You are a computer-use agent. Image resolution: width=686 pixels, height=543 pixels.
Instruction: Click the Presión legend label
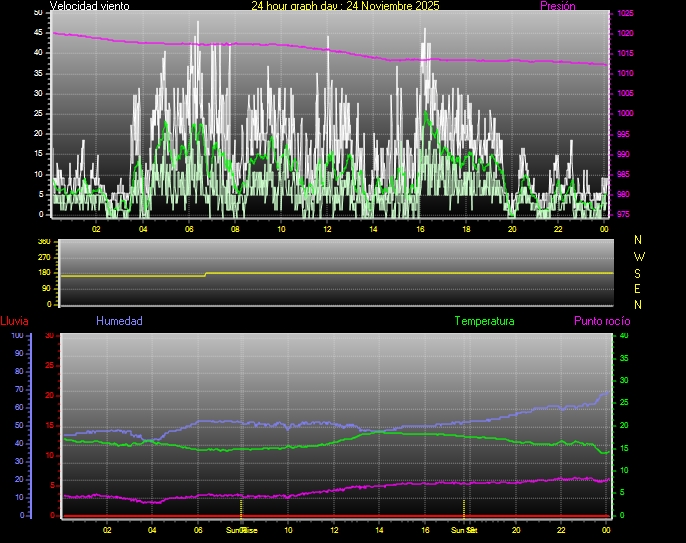pyautogui.click(x=556, y=6)
